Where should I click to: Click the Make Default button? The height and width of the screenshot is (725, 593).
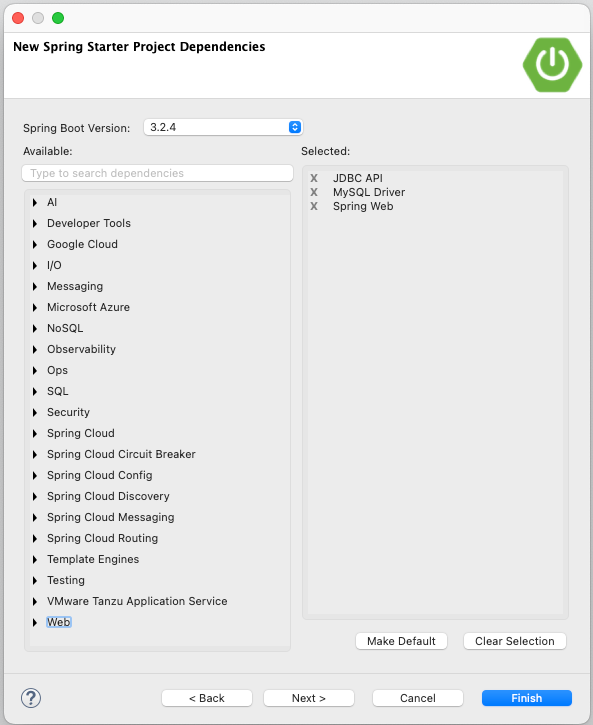pyautogui.click(x=401, y=641)
